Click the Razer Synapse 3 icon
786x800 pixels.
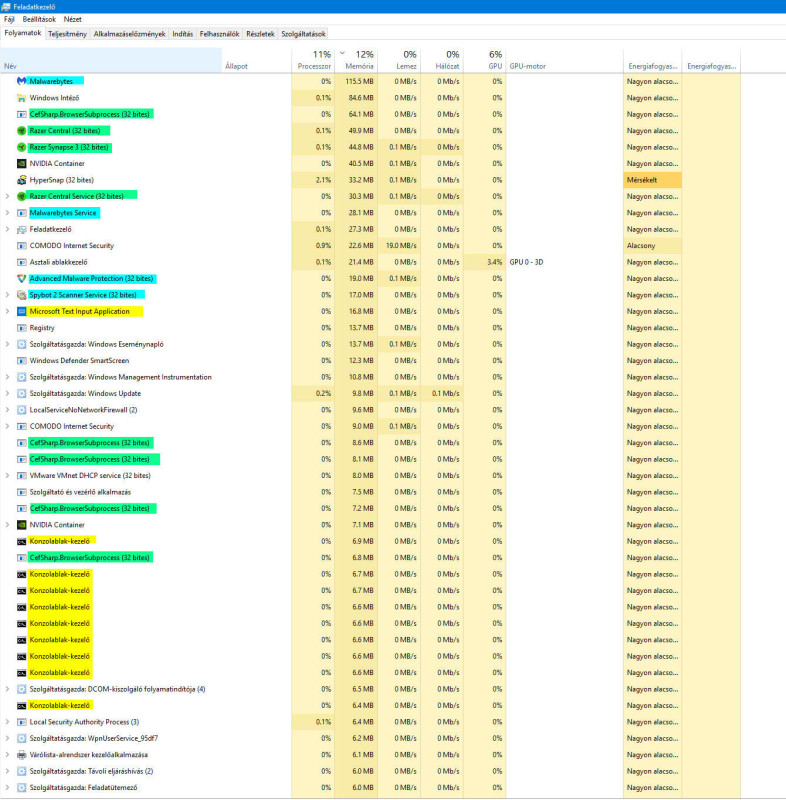(21, 147)
